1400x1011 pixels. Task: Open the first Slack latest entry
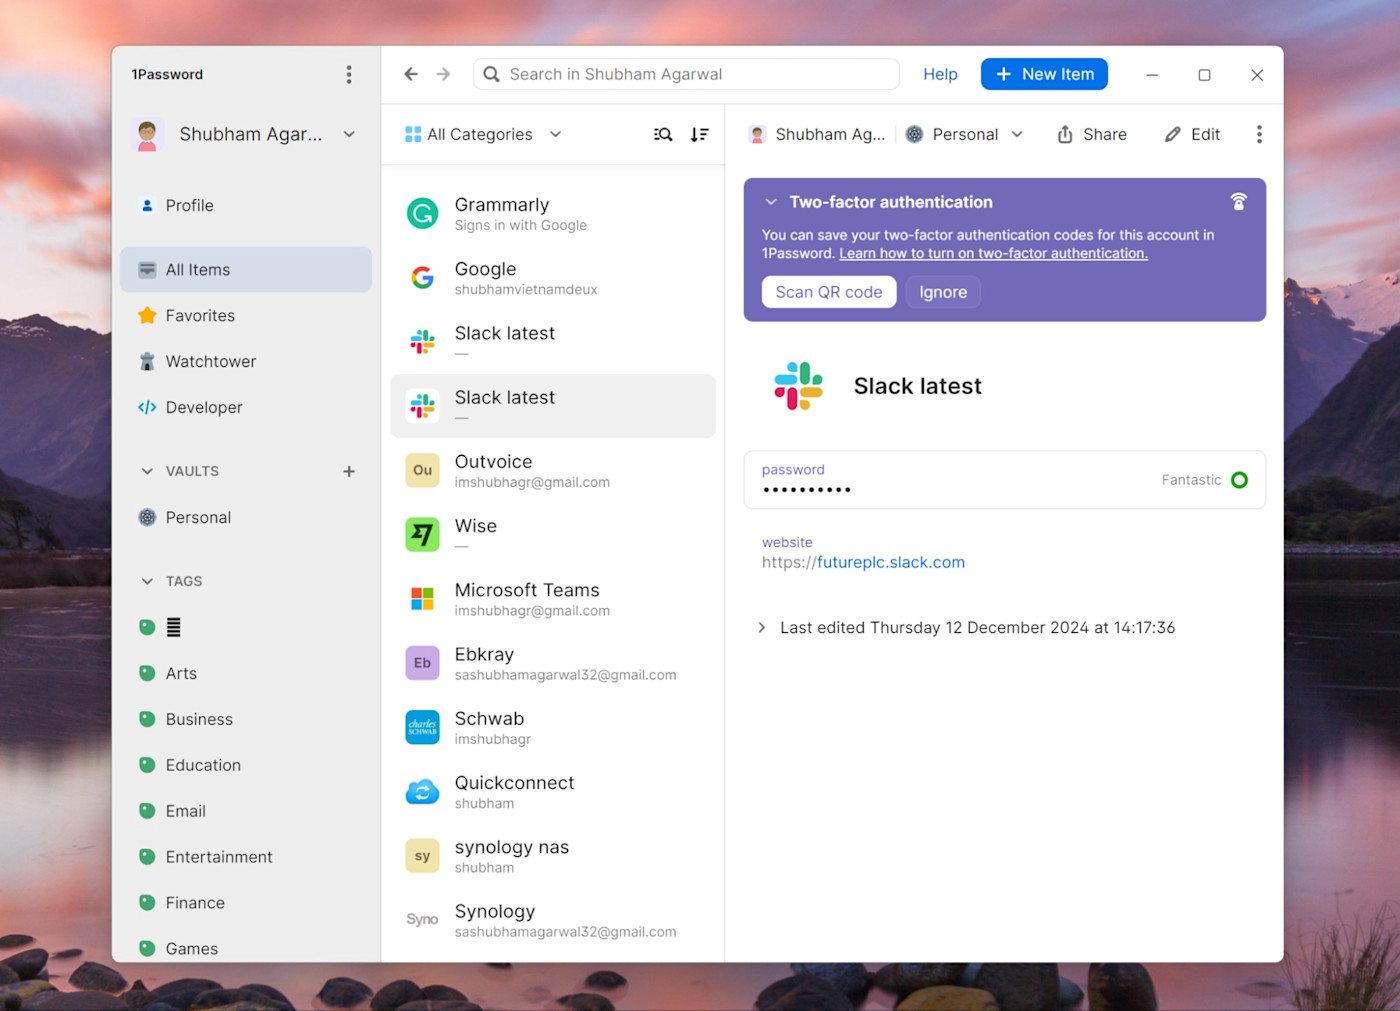pyautogui.click(x=553, y=341)
